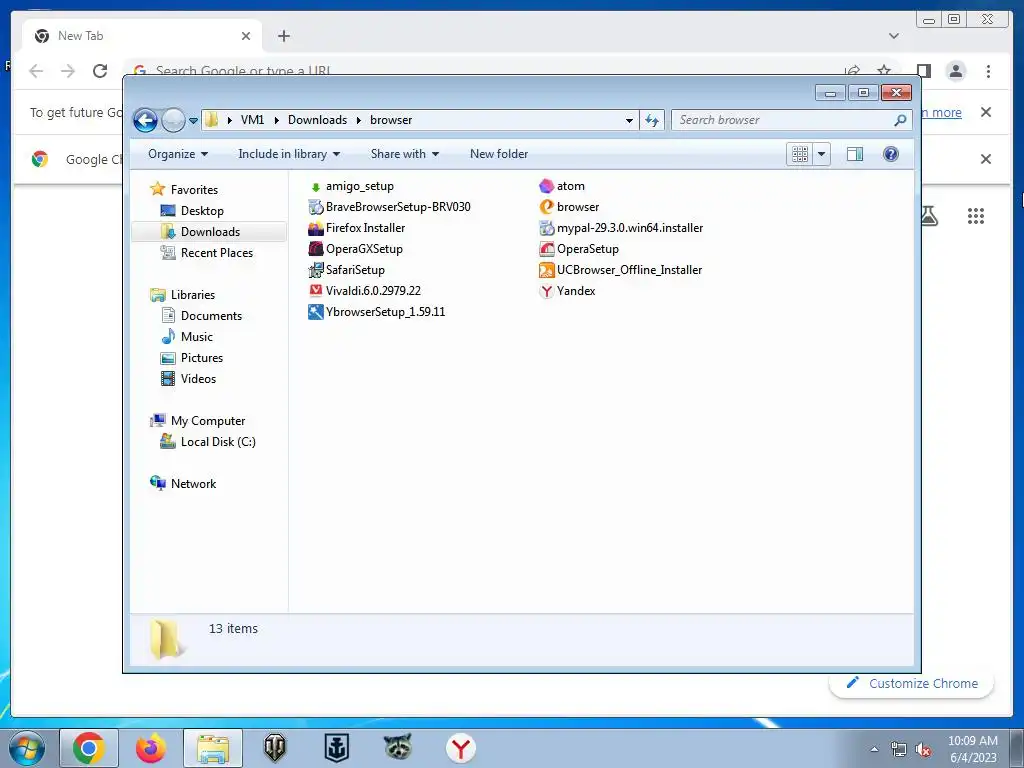Open Include in library dropdown
Viewport: 1024px width, 768px height.
(x=289, y=154)
